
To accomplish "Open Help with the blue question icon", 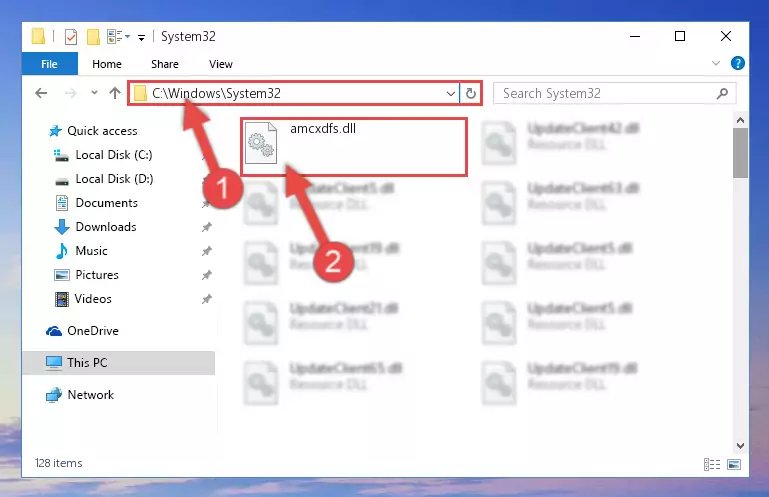I will coord(738,63).
